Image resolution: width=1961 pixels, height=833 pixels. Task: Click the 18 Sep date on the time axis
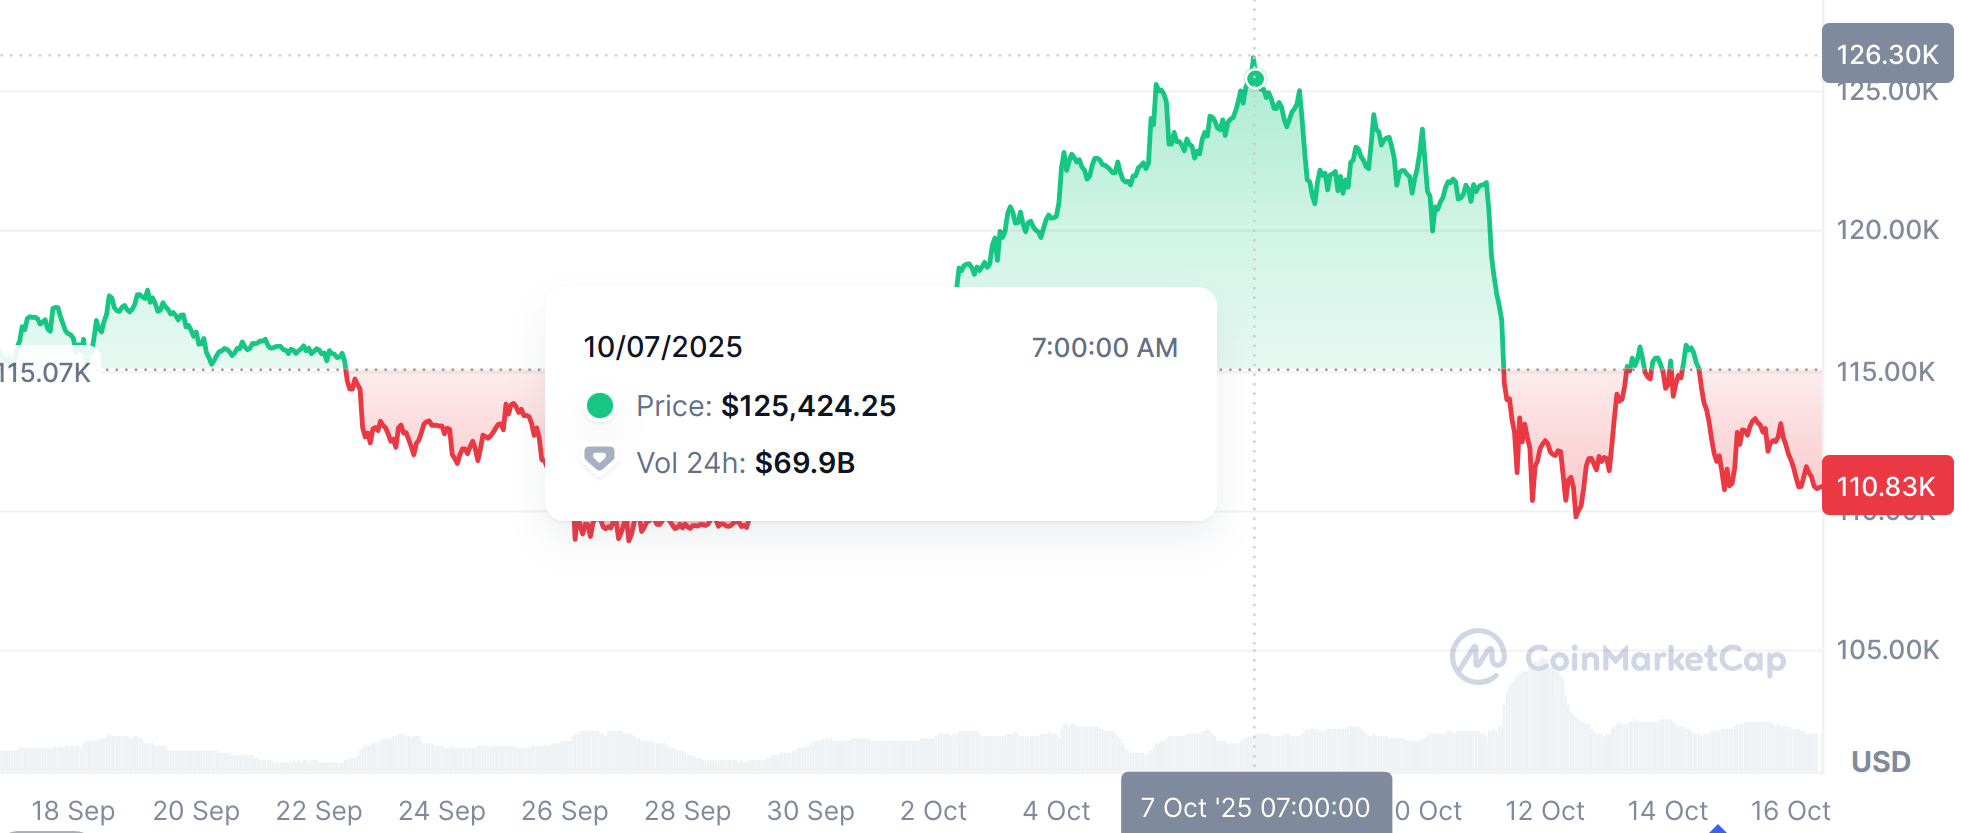pyautogui.click(x=73, y=810)
